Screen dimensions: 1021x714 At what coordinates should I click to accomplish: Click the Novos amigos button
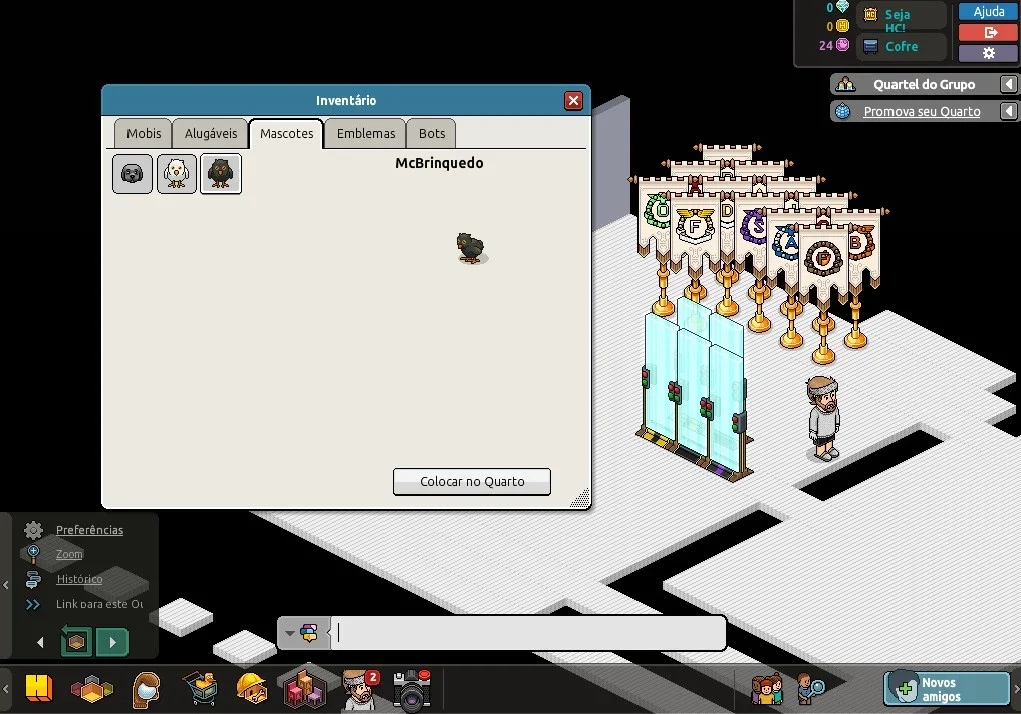946,689
